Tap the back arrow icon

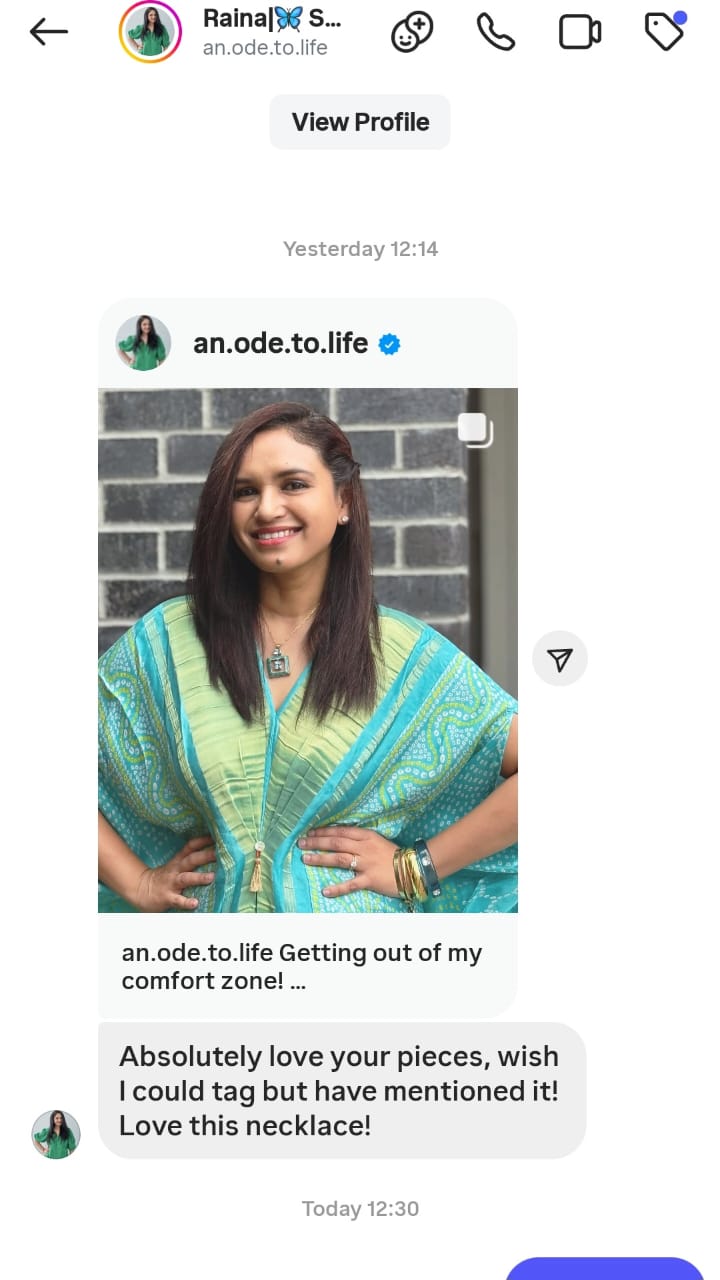49,32
